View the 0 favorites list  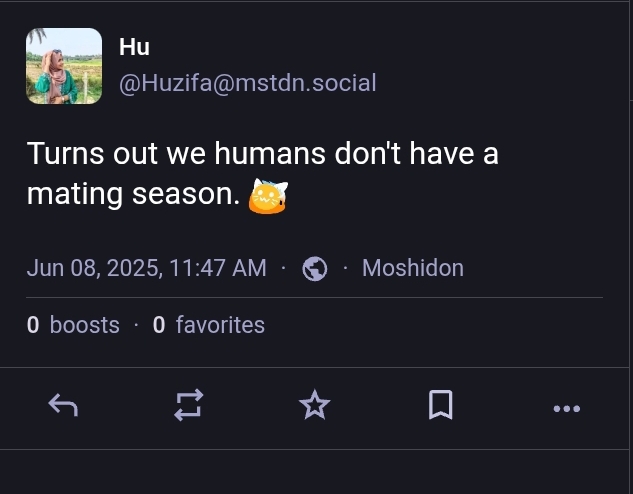tap(209, 325)
